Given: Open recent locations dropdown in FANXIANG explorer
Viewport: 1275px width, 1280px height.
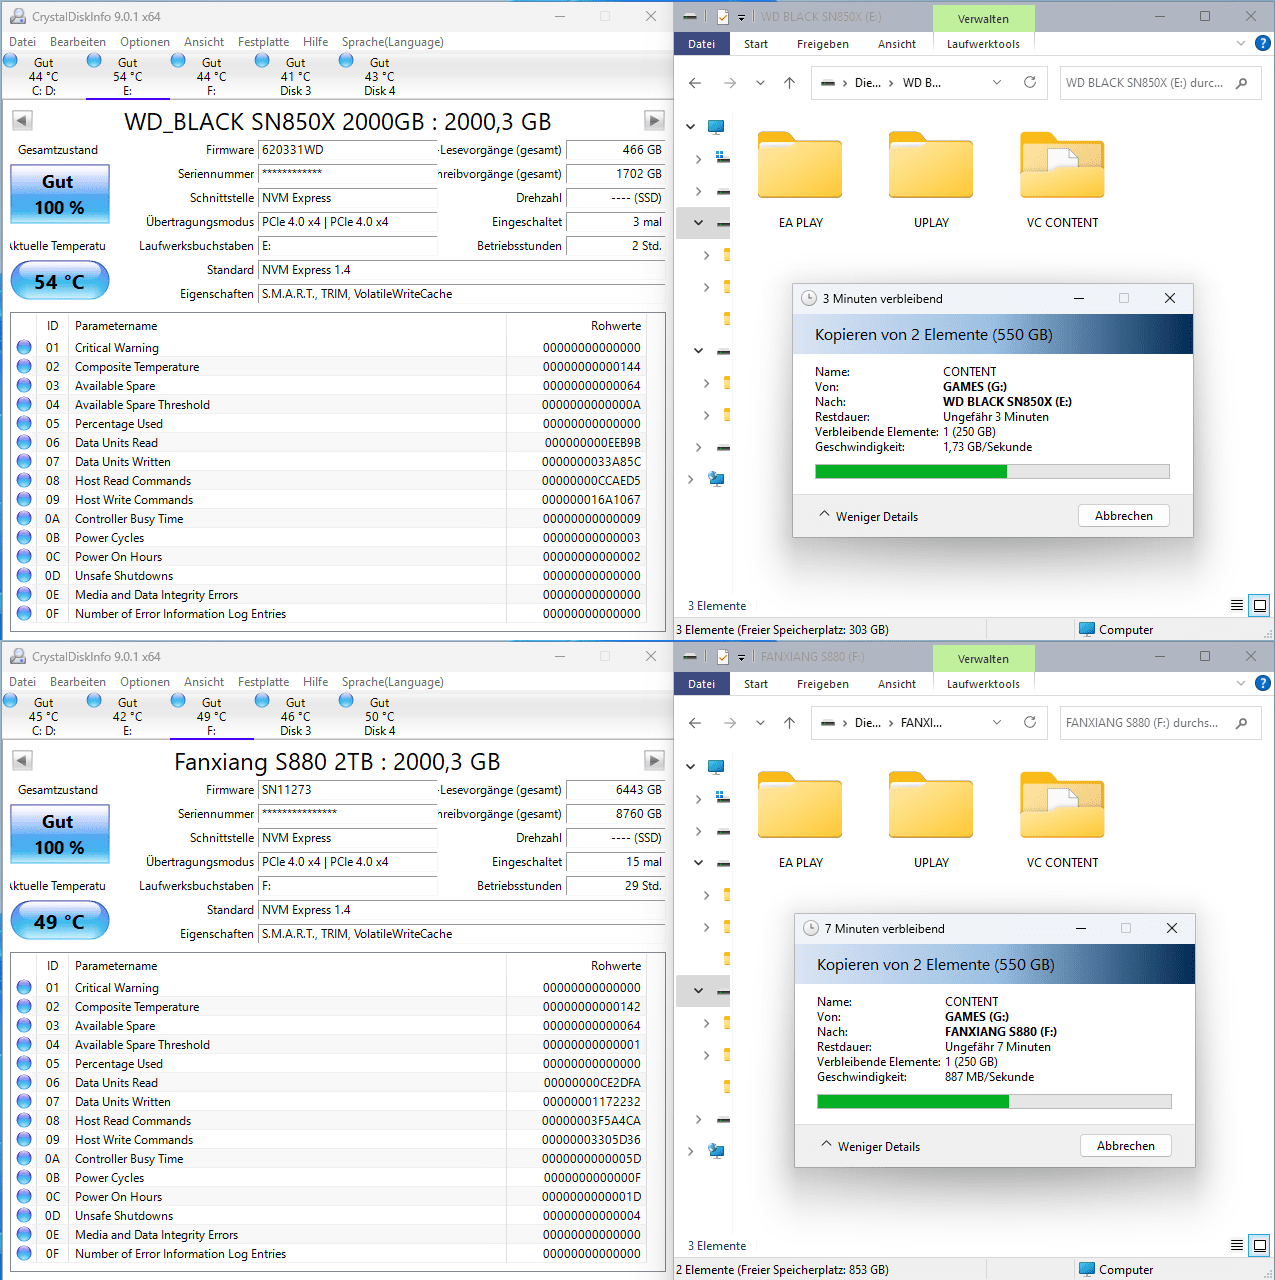Looking at the screenshot, I should [x=760, y=723].
